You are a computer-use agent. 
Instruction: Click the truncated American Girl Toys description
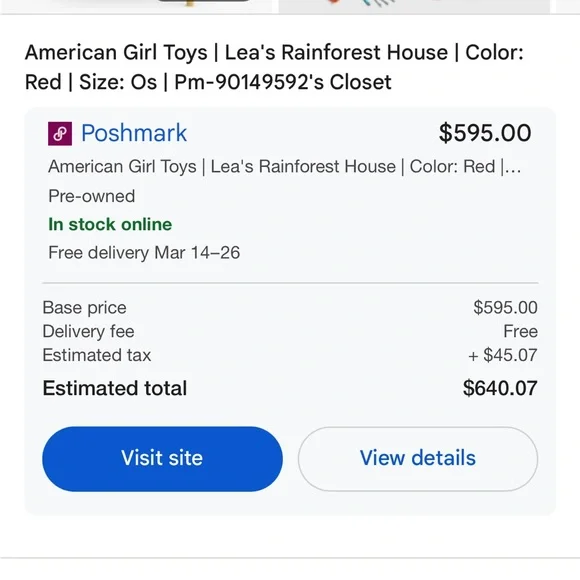[x=284, y=166]
